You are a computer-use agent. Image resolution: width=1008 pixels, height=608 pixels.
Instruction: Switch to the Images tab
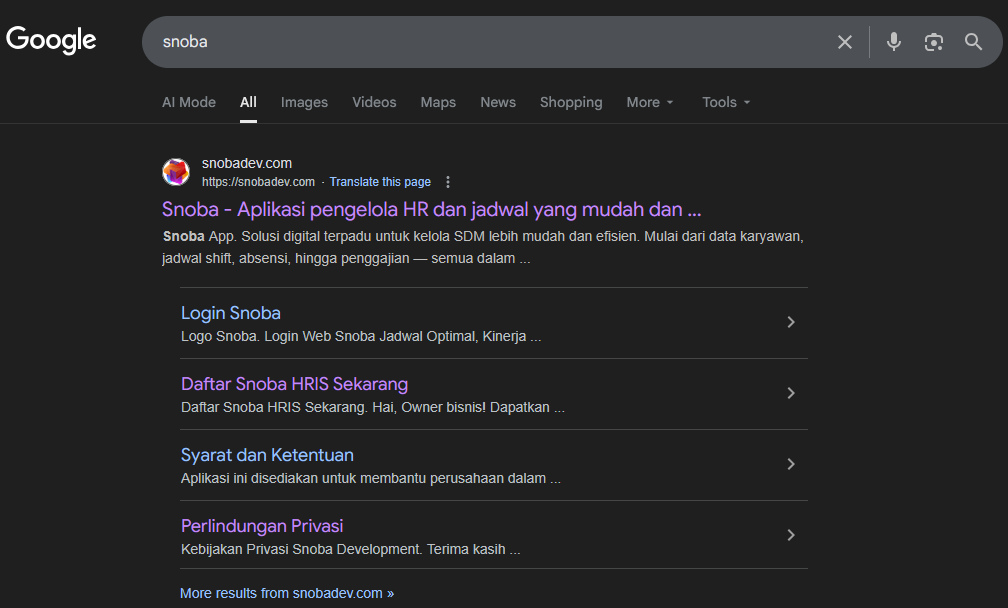tap(304, 102)
